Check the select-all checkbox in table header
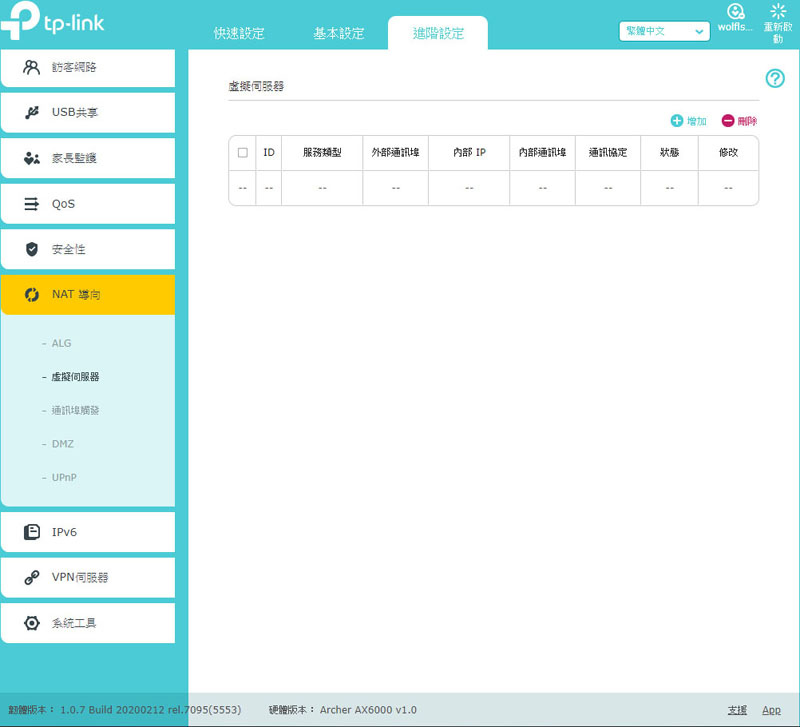This screenshot has width=800, height=727. click(x=243, y=153)
